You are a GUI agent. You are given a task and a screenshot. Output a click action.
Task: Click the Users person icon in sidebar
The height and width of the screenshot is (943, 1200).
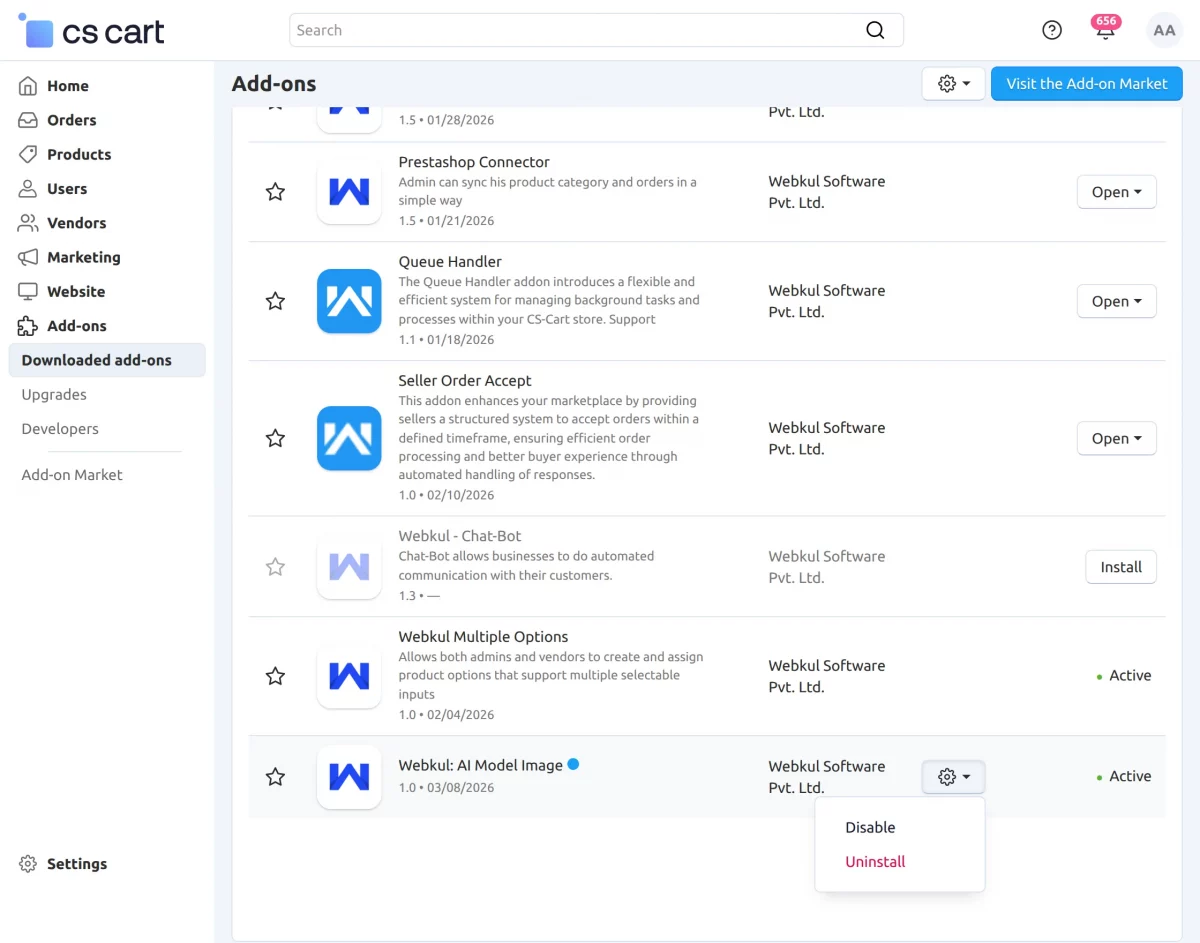(28, 188)
